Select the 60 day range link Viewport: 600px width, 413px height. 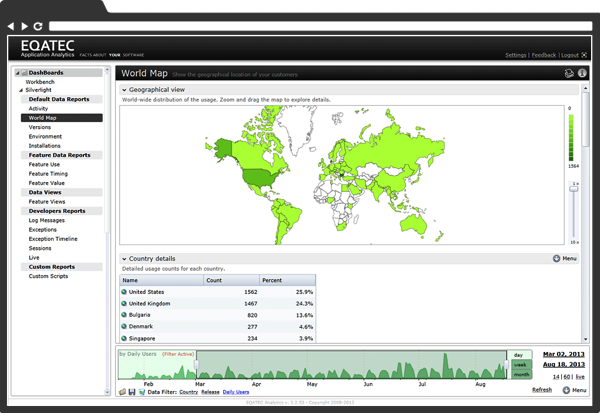[567, 377]
